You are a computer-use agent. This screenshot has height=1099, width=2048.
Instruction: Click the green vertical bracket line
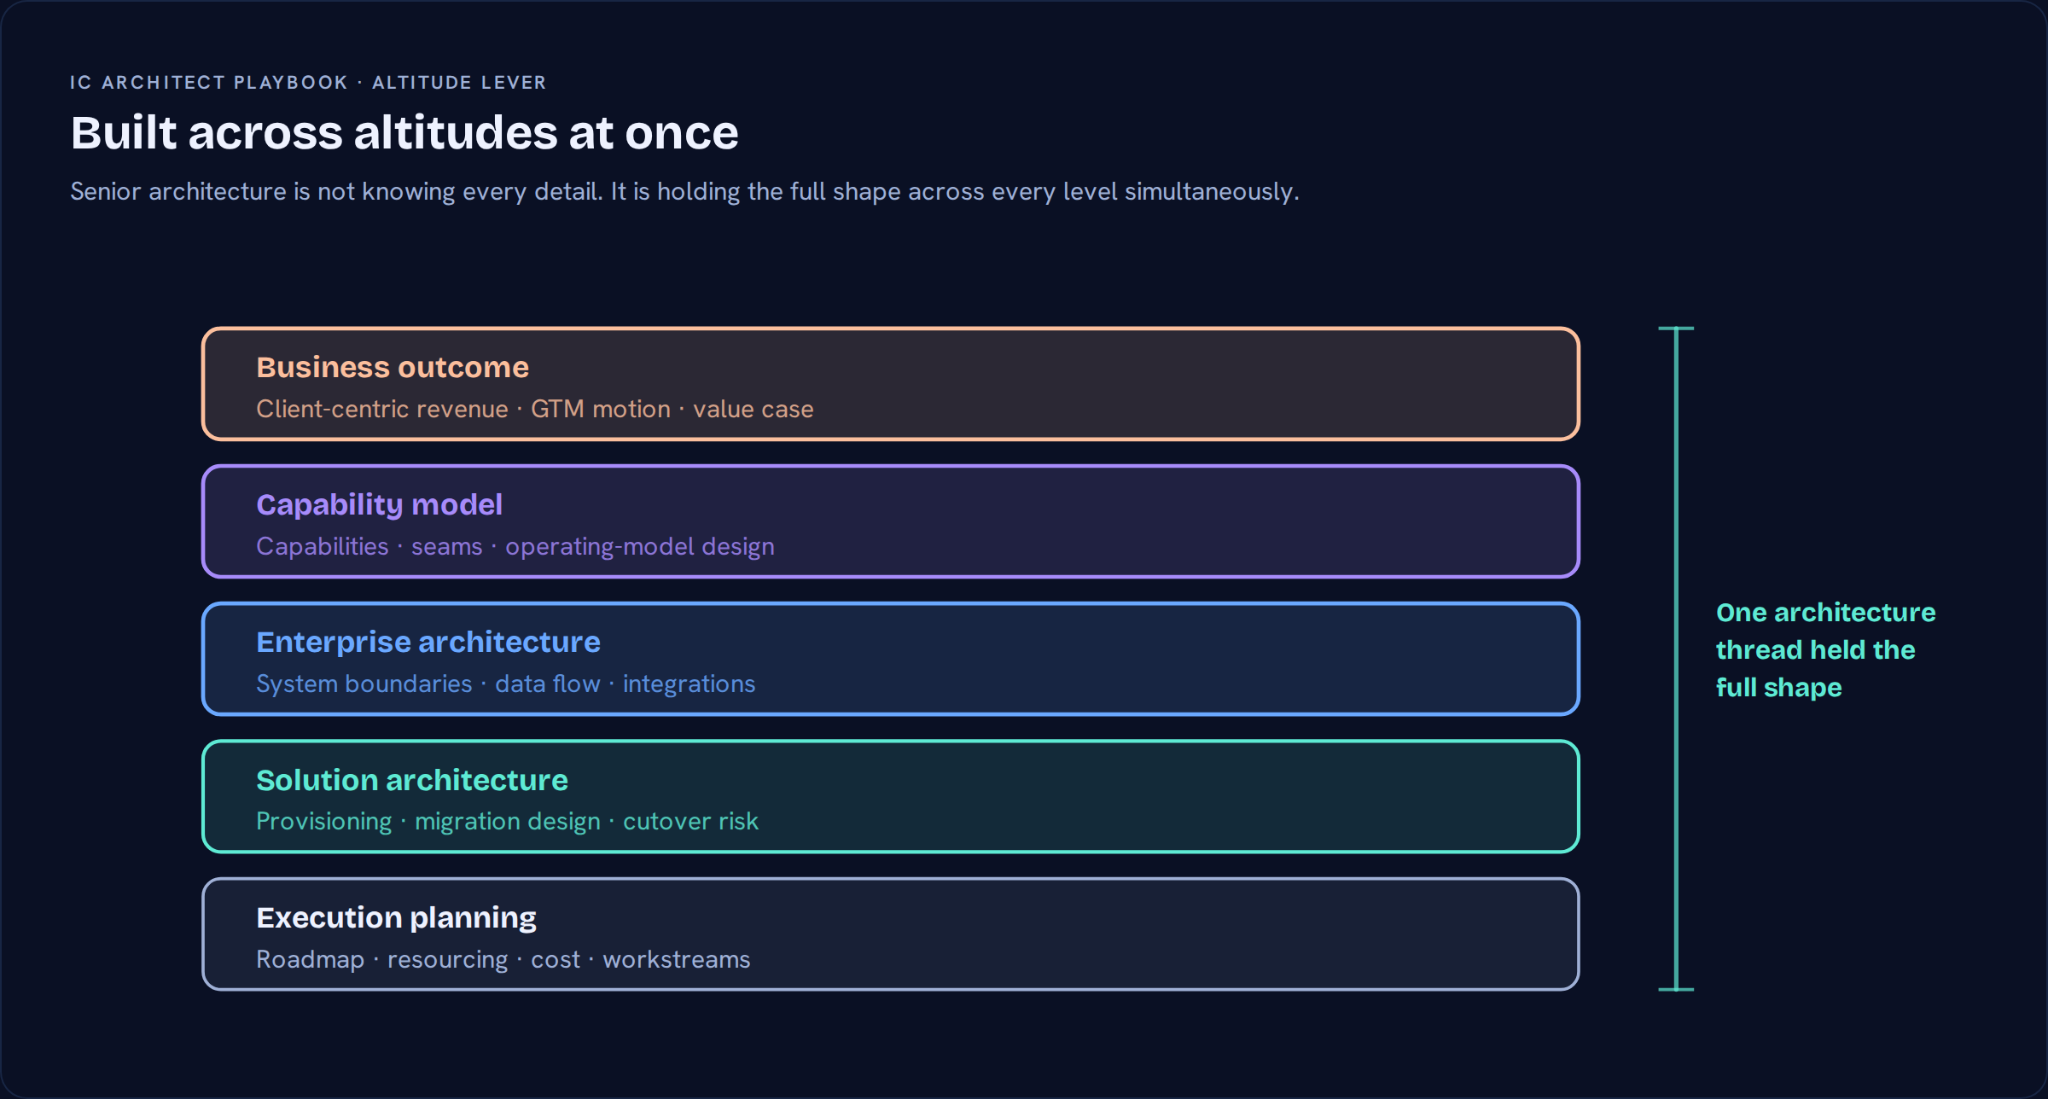1676,659
